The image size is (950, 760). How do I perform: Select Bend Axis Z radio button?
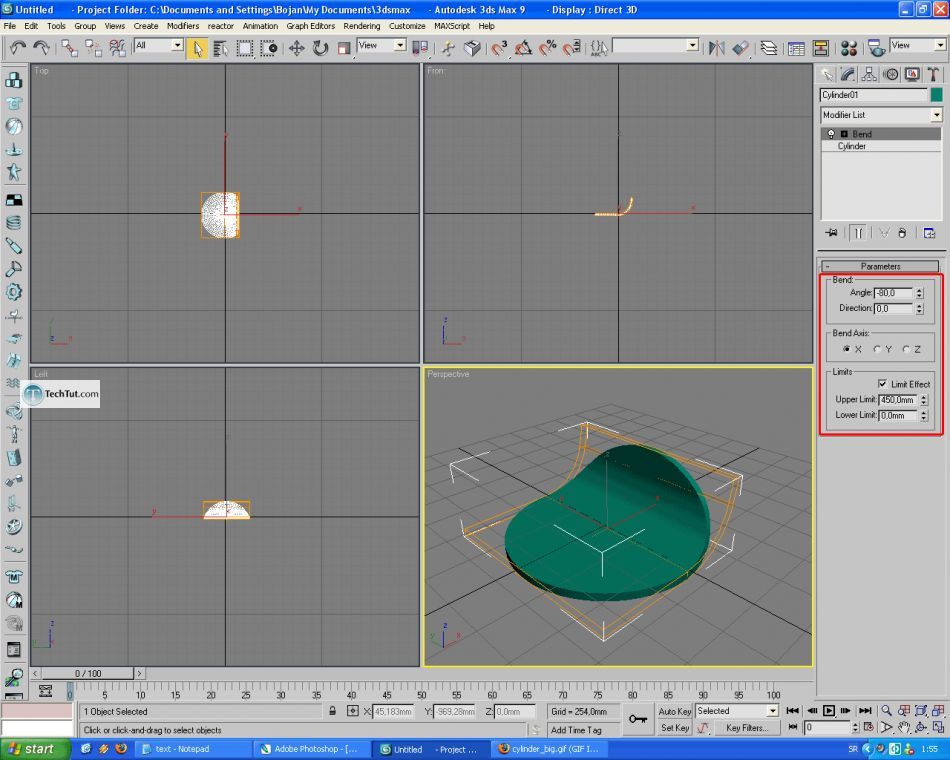coord(906,349)
